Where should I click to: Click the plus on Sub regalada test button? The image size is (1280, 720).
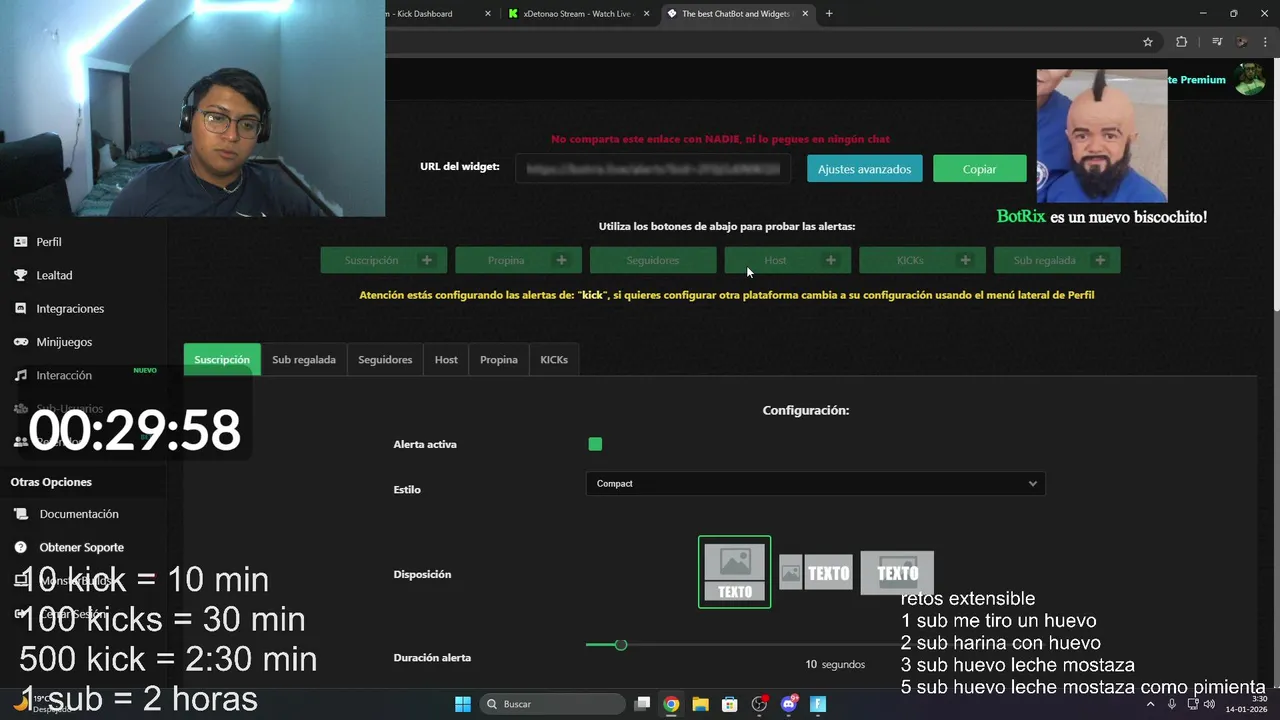(x=1100, y=260)
